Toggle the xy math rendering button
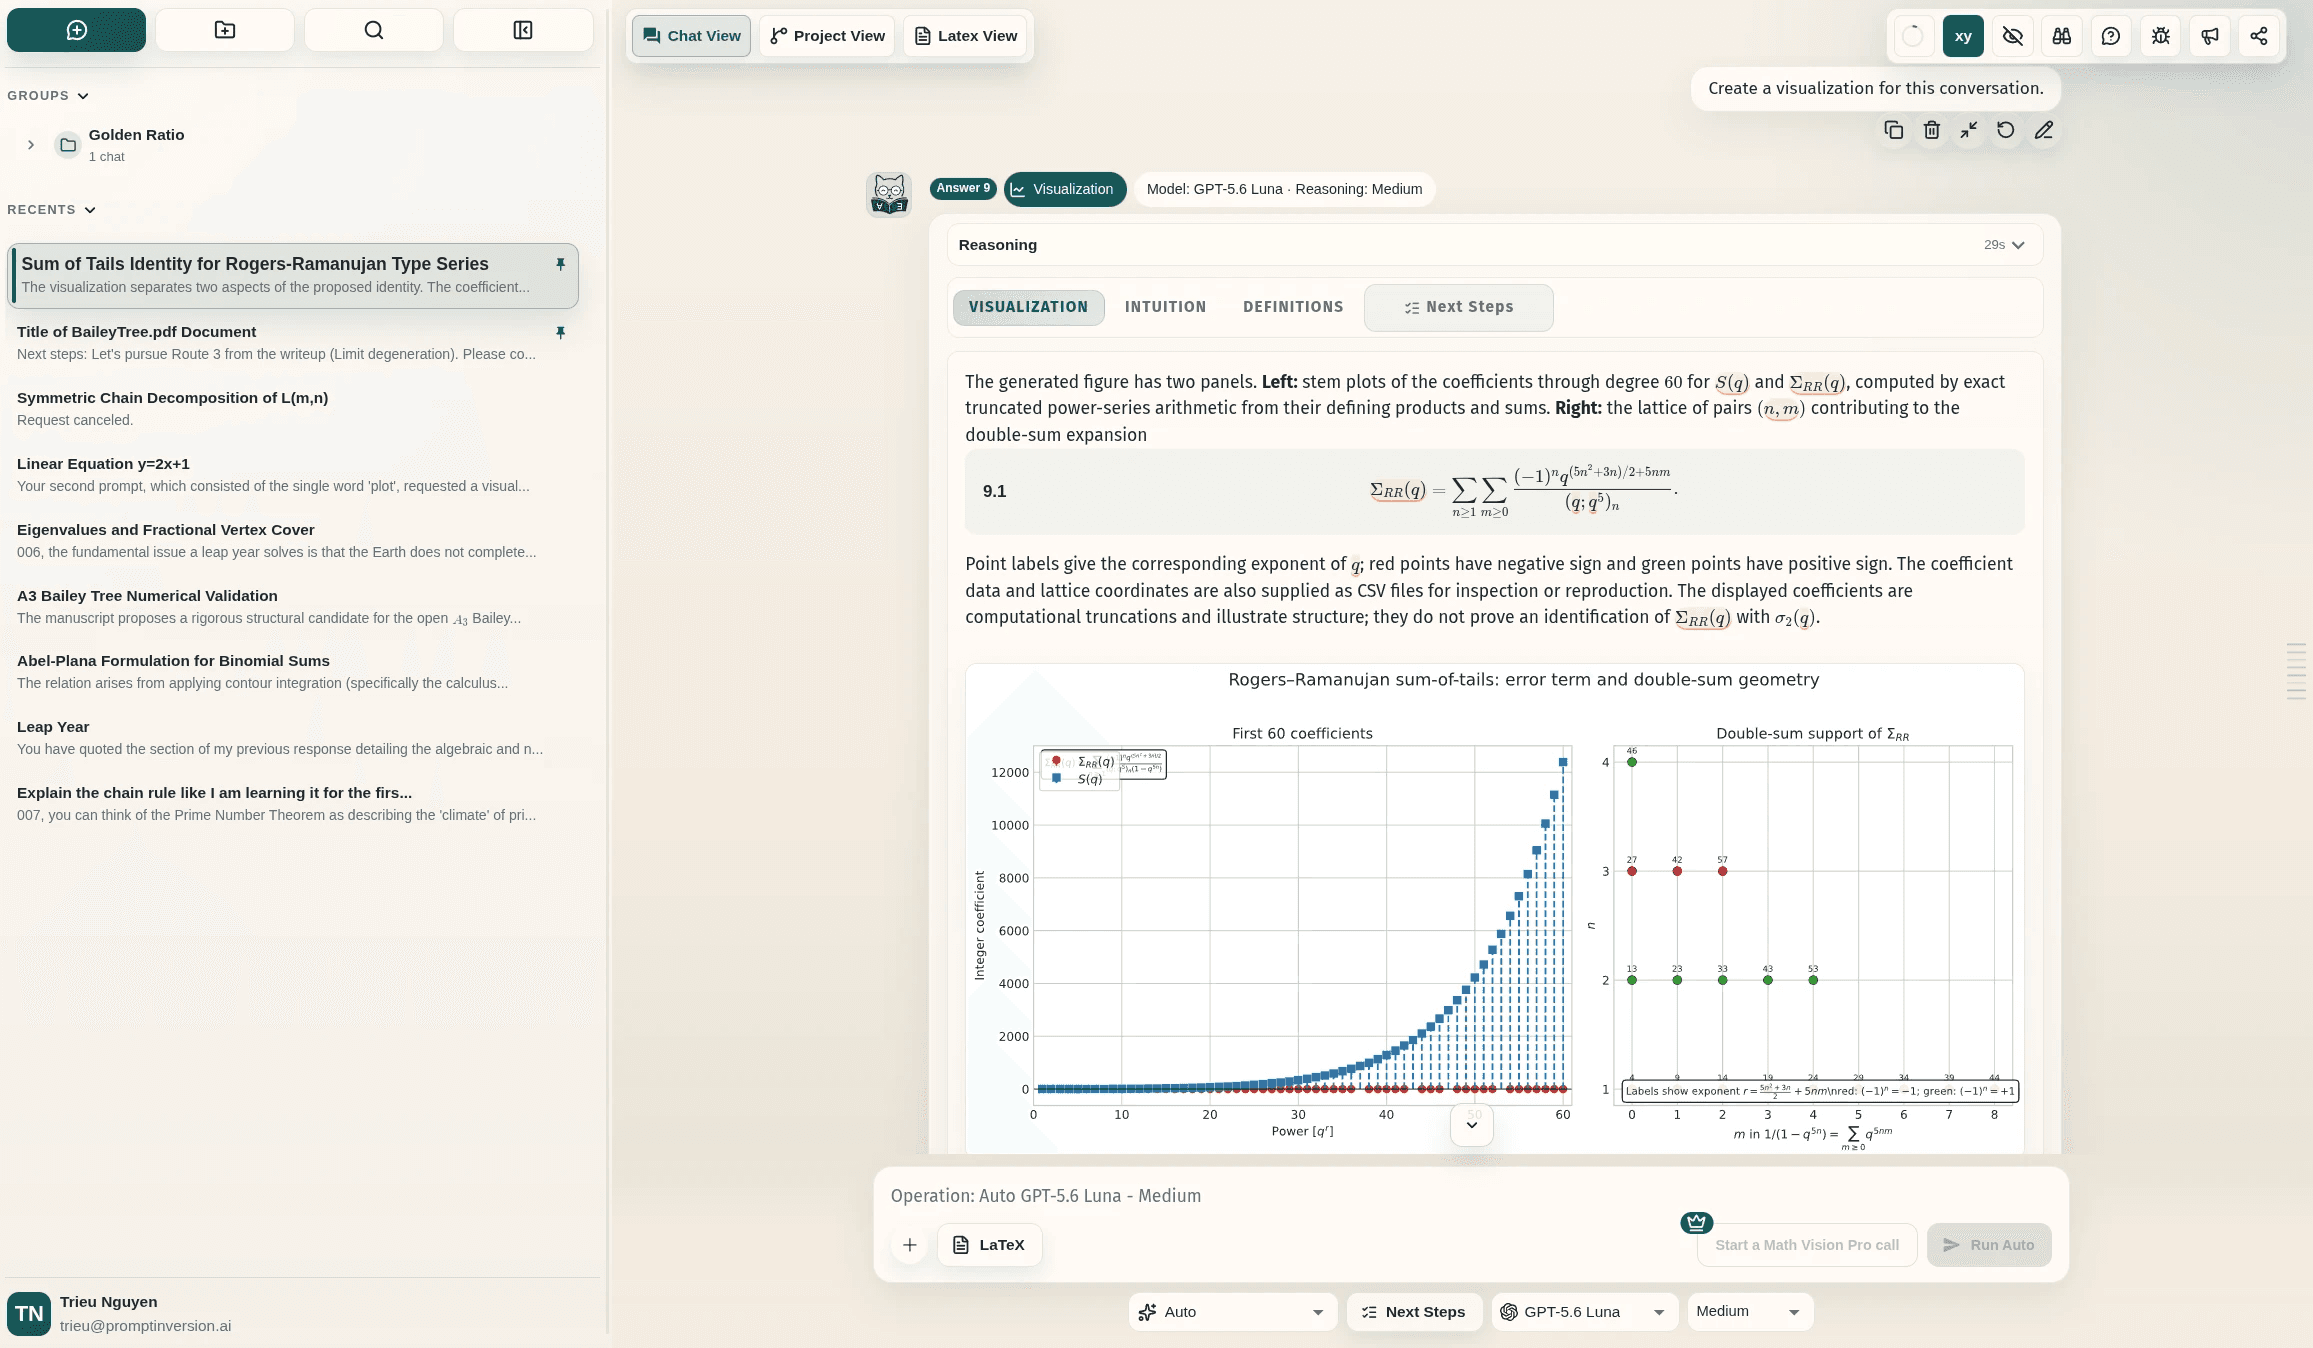 click(x=1963, y=36)
